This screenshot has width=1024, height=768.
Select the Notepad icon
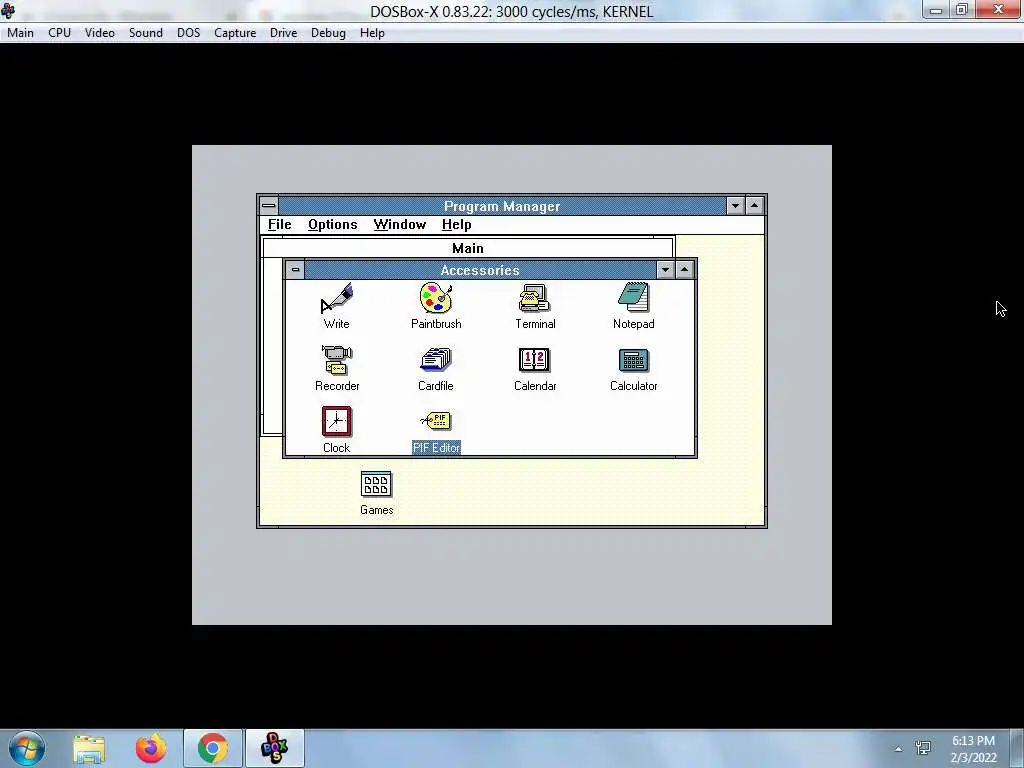pos(633,298)
